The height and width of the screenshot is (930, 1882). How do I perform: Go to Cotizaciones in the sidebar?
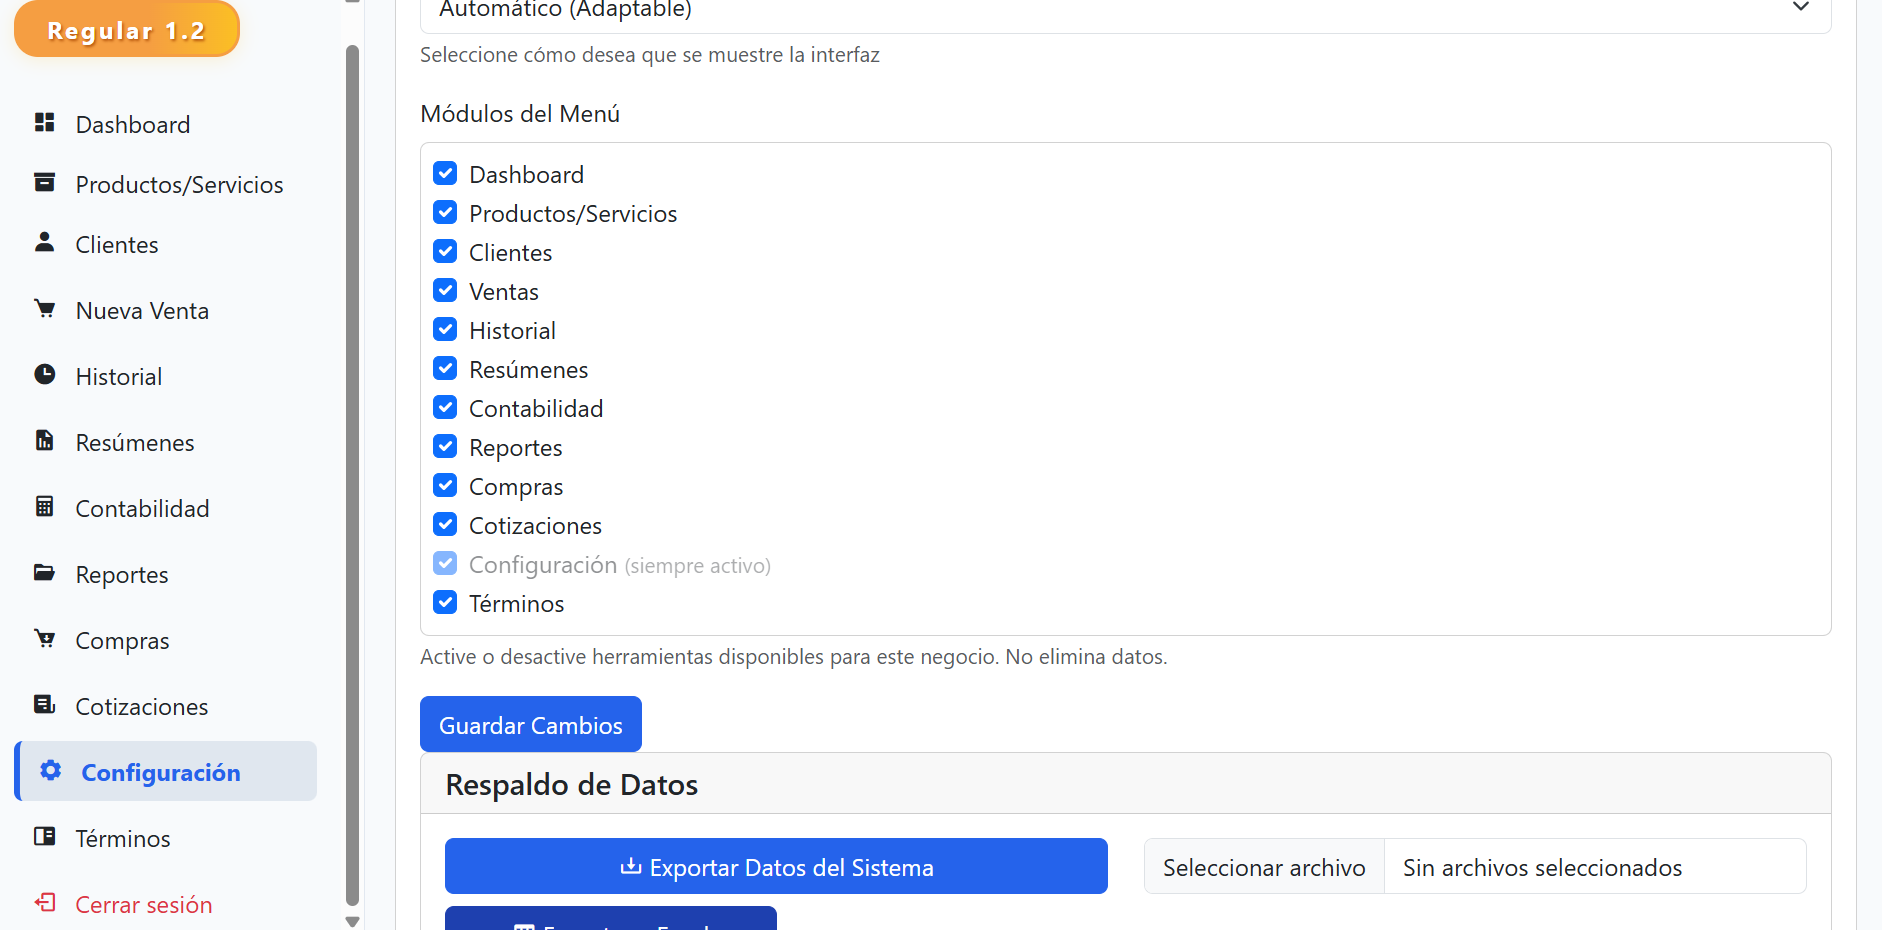[x=141, y=707]
